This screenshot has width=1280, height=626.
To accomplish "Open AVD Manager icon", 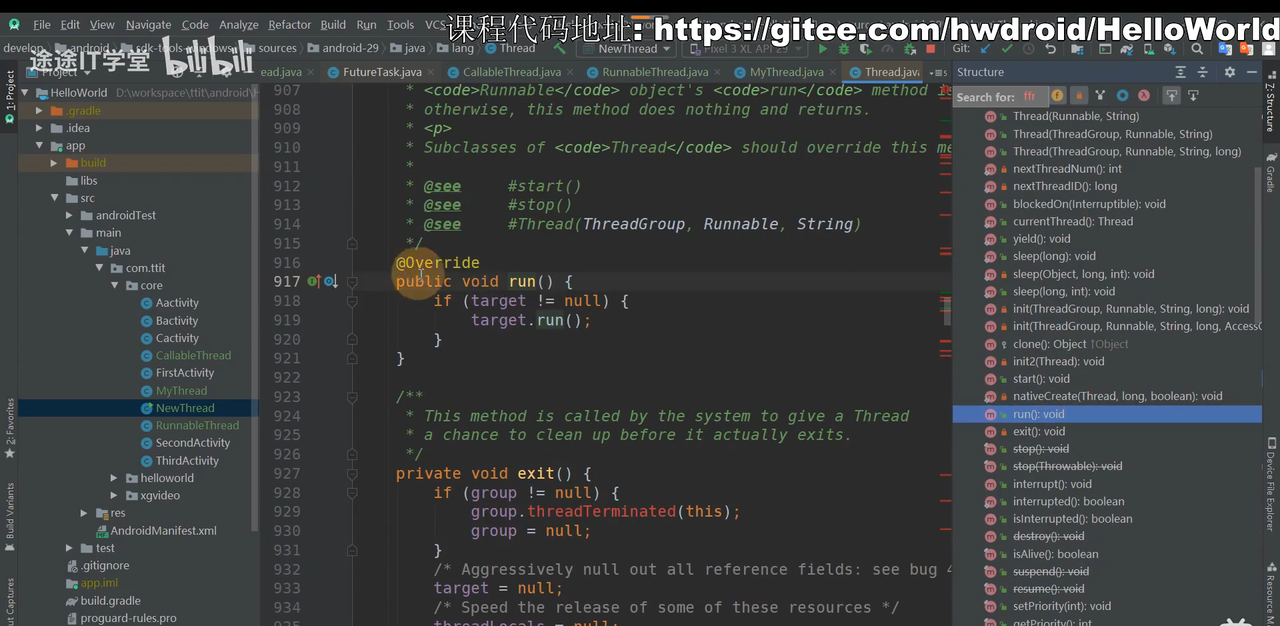I will pyautogui.click(x=1149, y=49).
